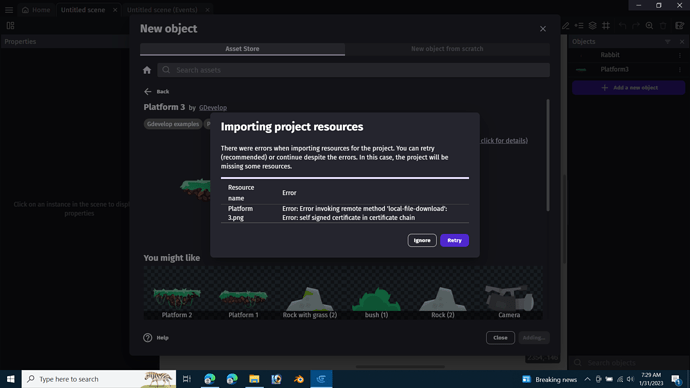This screenshot has width=690, height=388.
Task: Click the undo toolbar icon
Action: [x=622, y=26]
